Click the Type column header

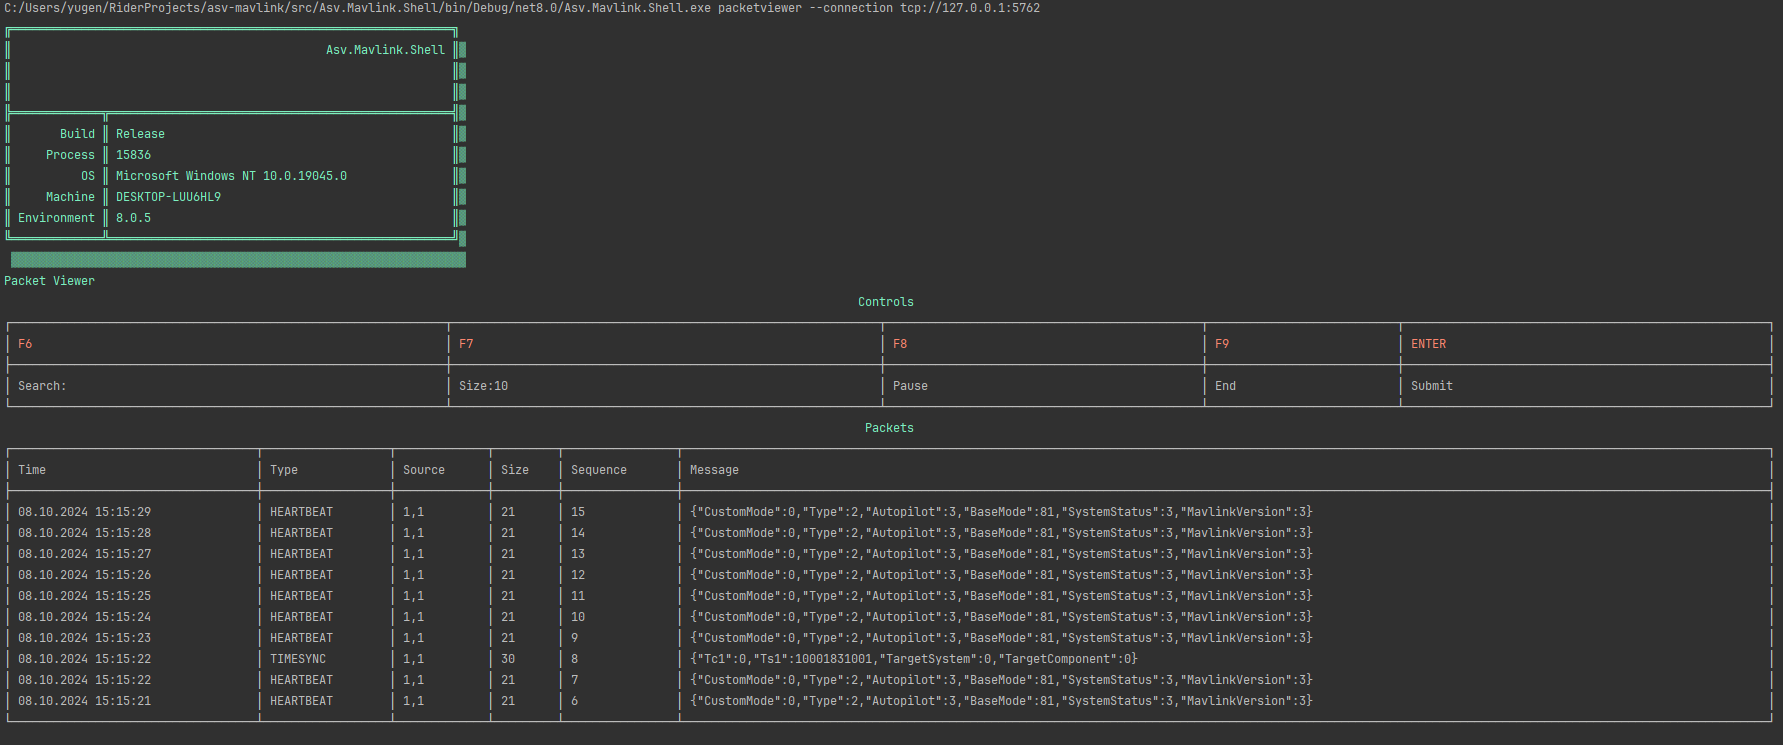284,470
